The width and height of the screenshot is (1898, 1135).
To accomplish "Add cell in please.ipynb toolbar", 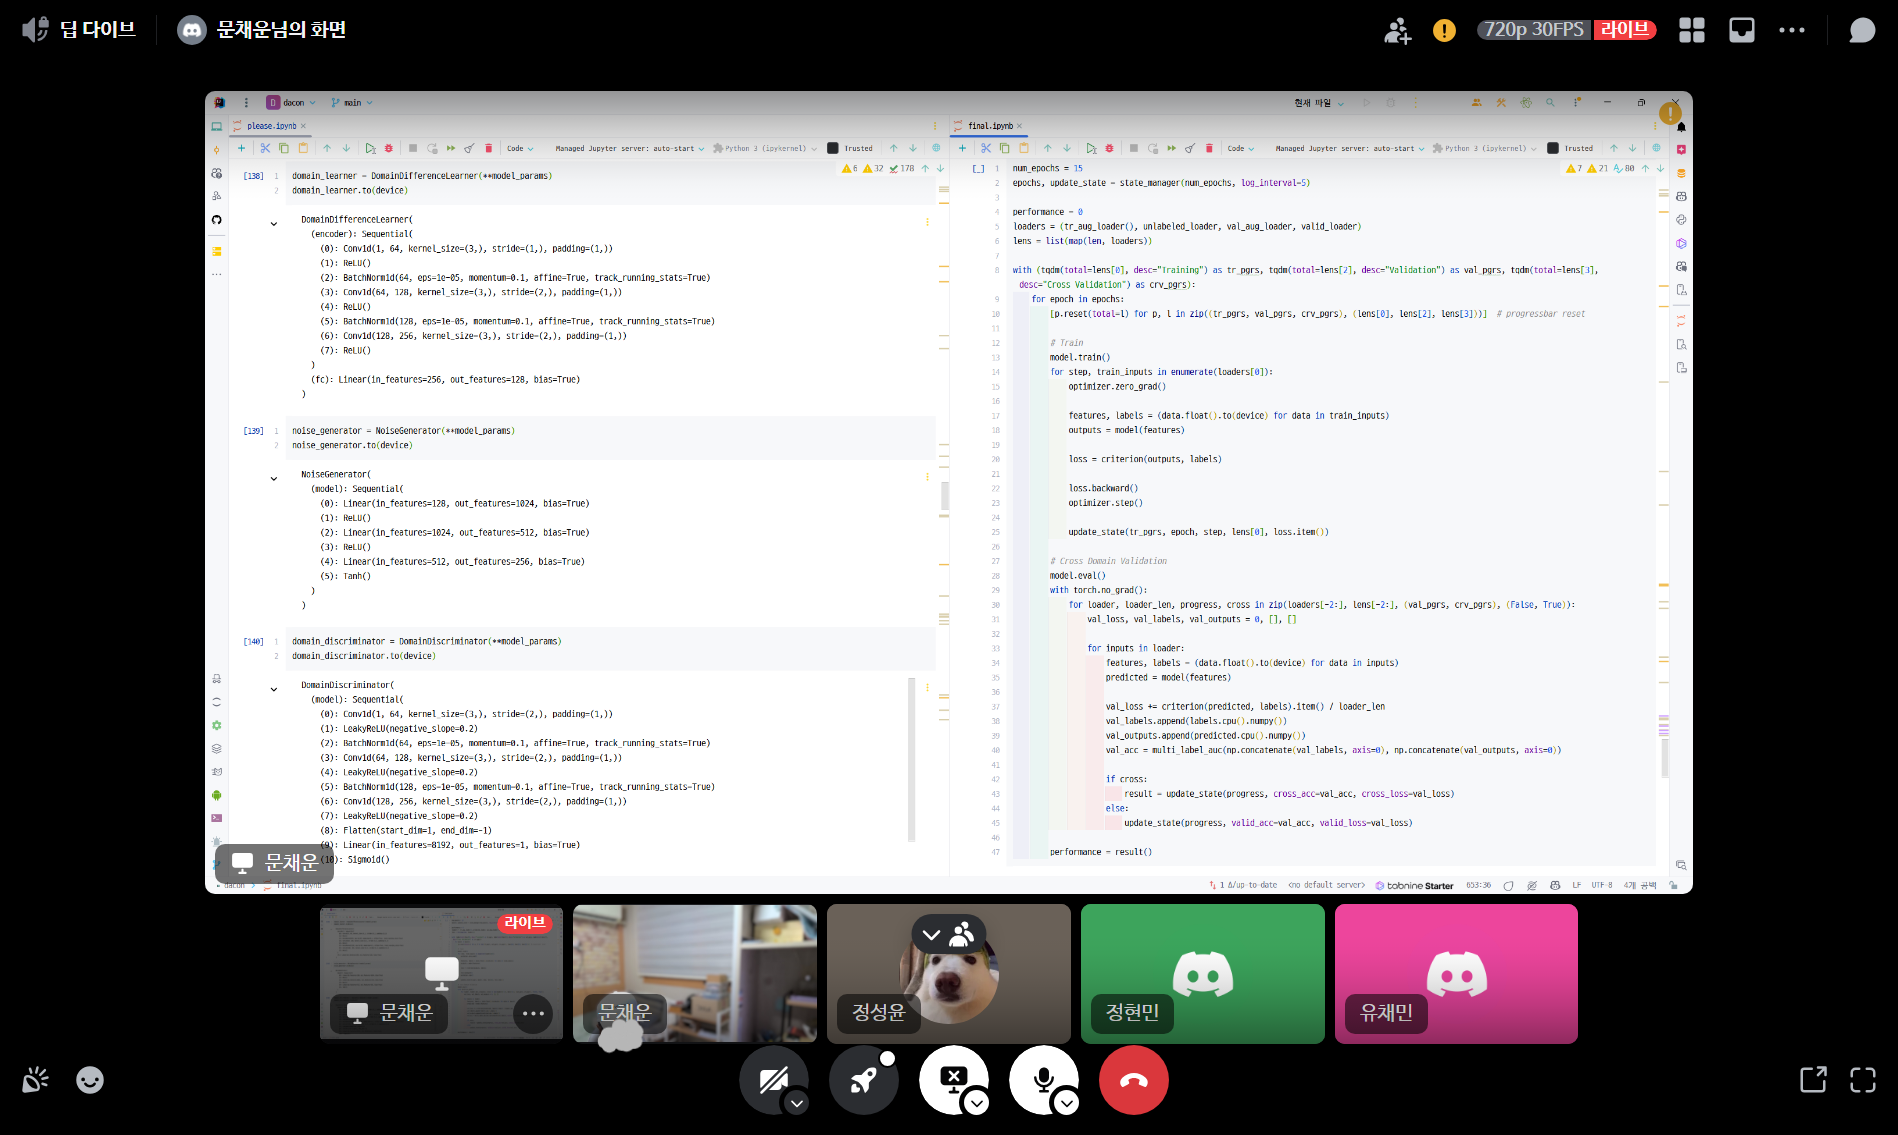I will [241, 148].
